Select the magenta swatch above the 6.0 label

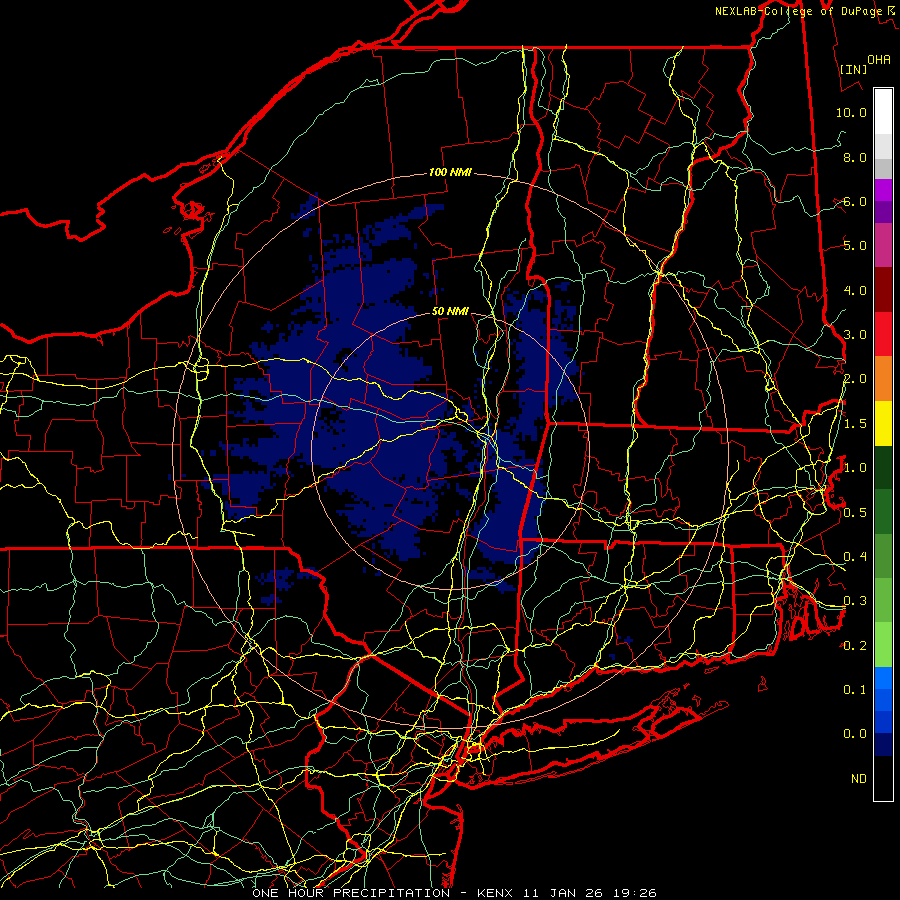click(x=883, y=190)
